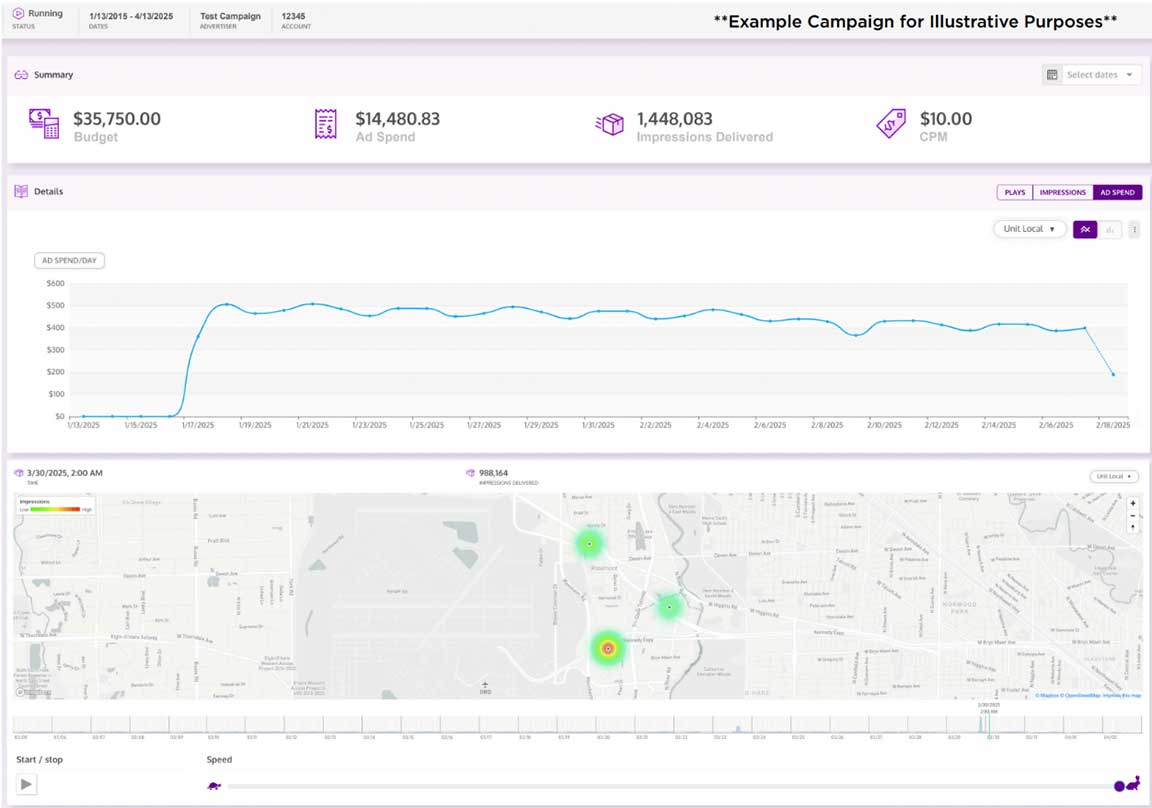Open the chart options kebab menu
The width and height of the screenshot is (1152, 808).
[1136, 229]
